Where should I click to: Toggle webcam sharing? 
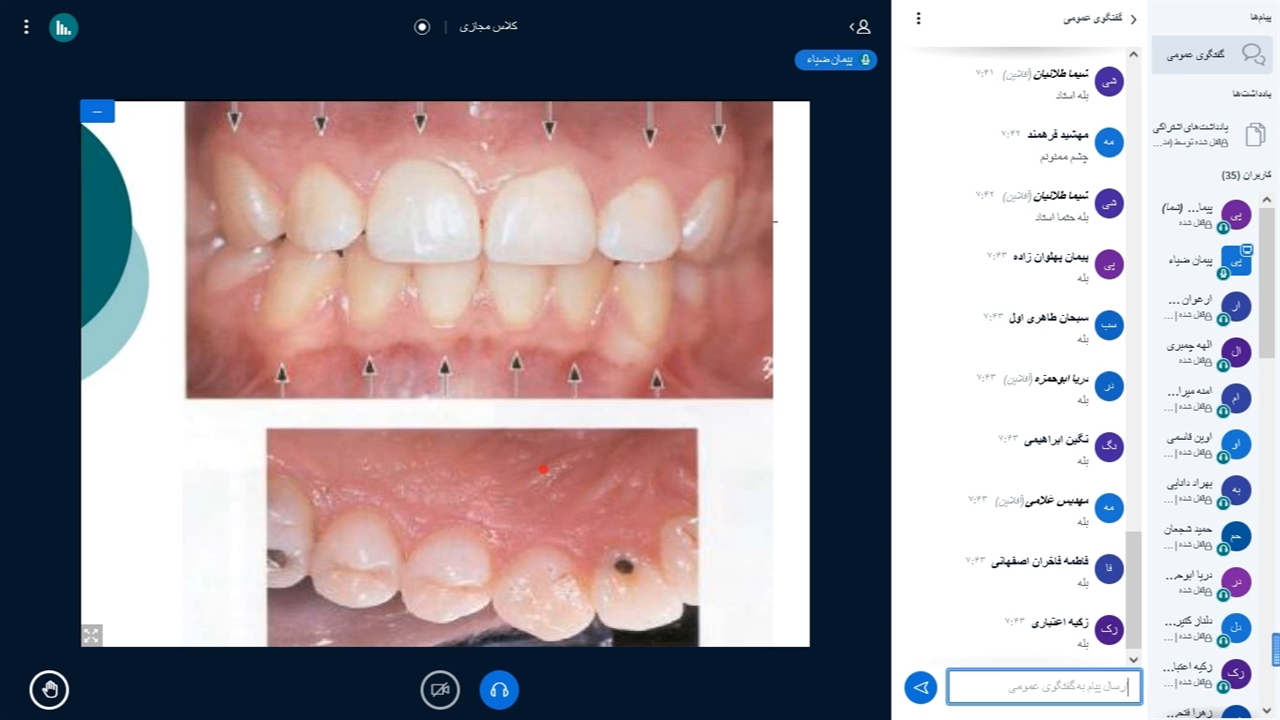440,689
